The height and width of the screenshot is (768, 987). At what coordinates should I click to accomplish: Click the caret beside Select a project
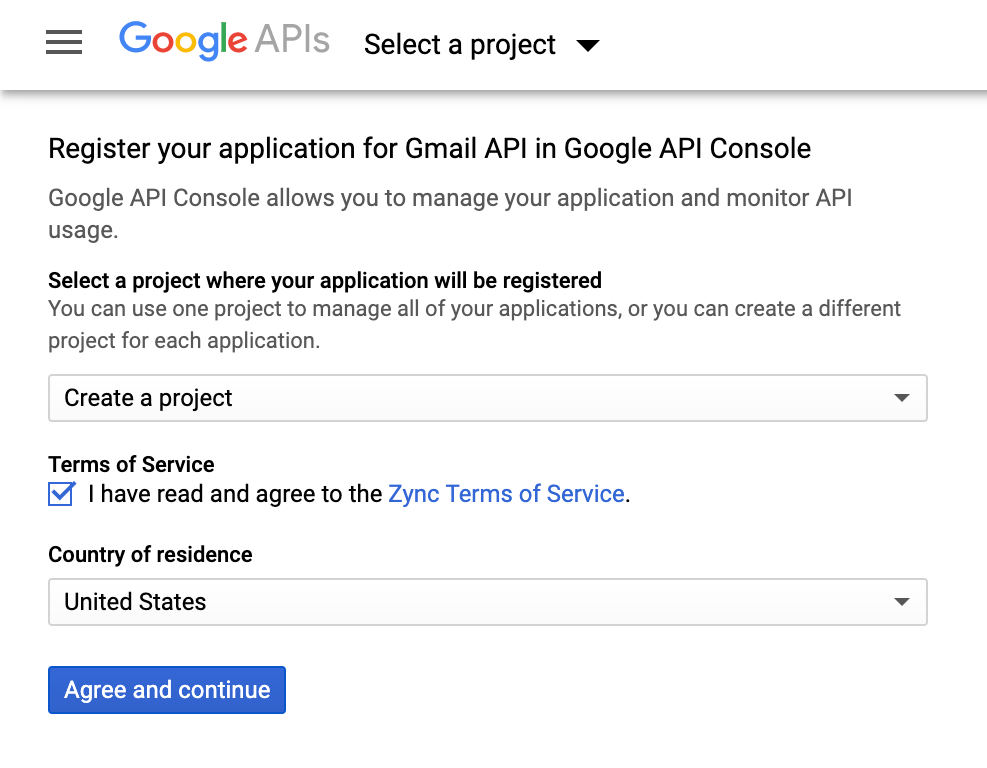tap(588, 45)
